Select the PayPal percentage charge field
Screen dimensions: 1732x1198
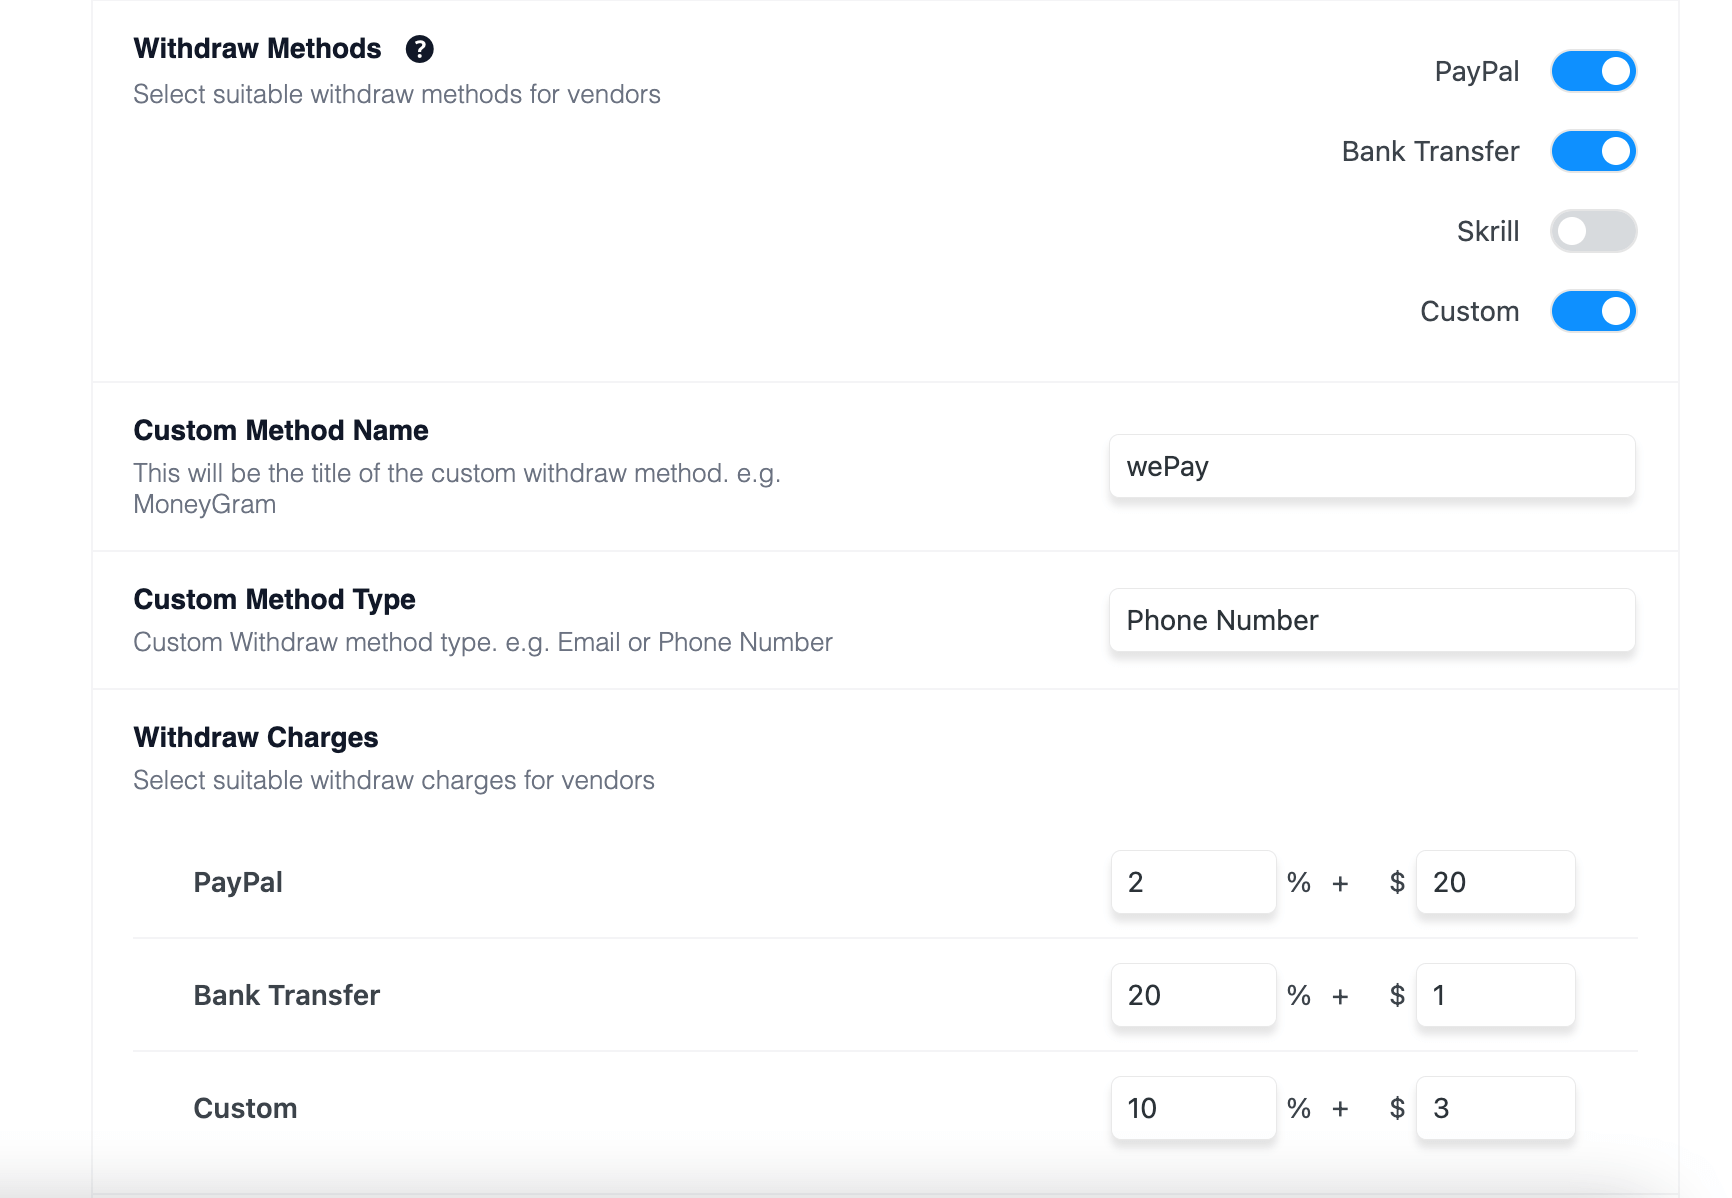point(1192,882)
